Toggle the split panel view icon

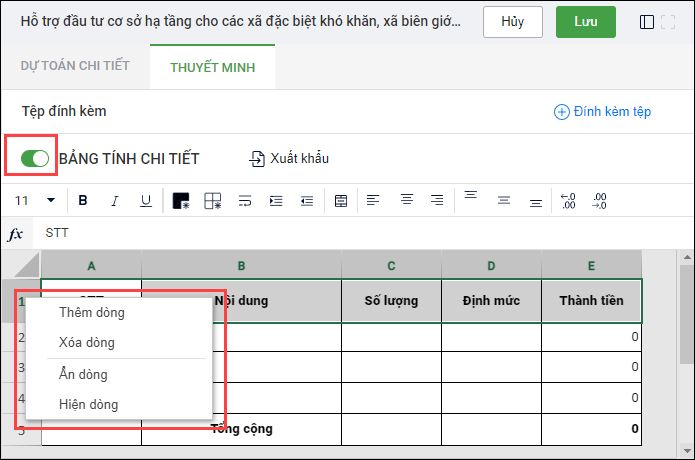647,22
